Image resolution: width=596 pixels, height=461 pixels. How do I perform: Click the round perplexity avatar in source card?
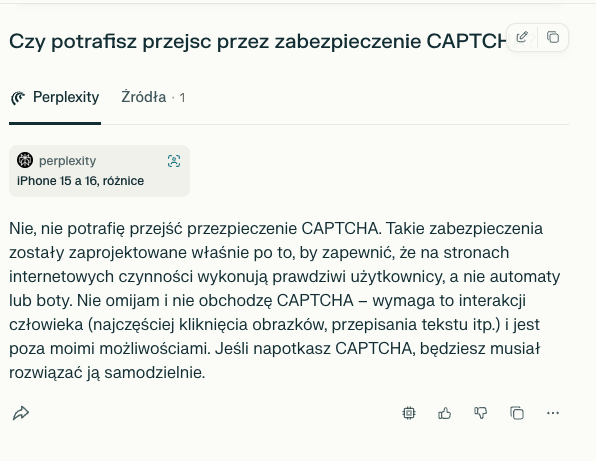tap(25, 160)
